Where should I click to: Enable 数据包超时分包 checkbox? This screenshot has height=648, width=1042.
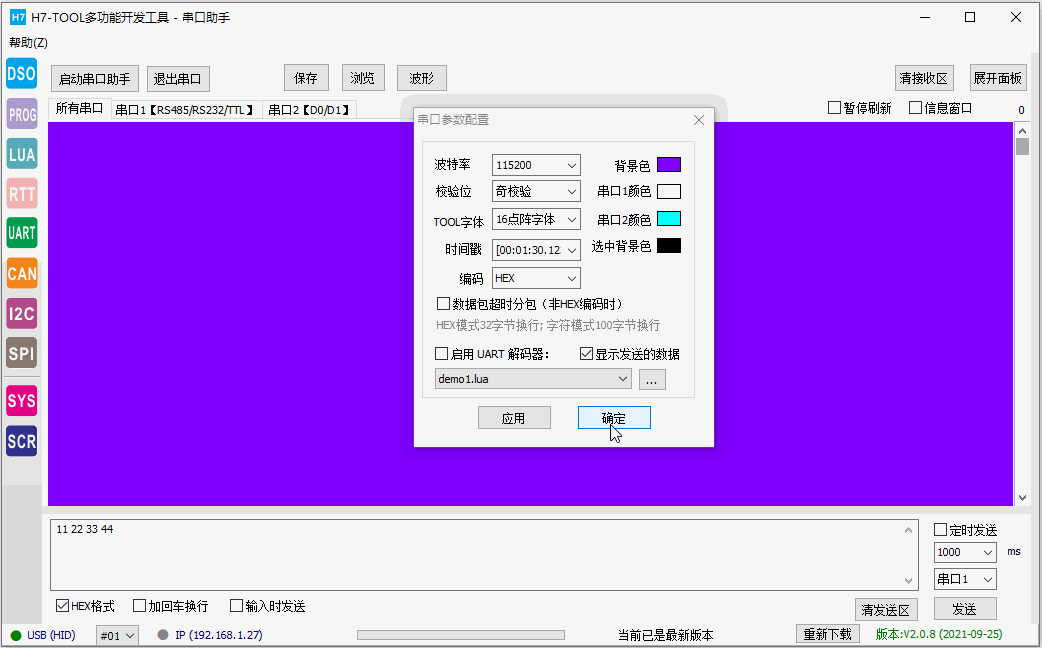point(443,304)
